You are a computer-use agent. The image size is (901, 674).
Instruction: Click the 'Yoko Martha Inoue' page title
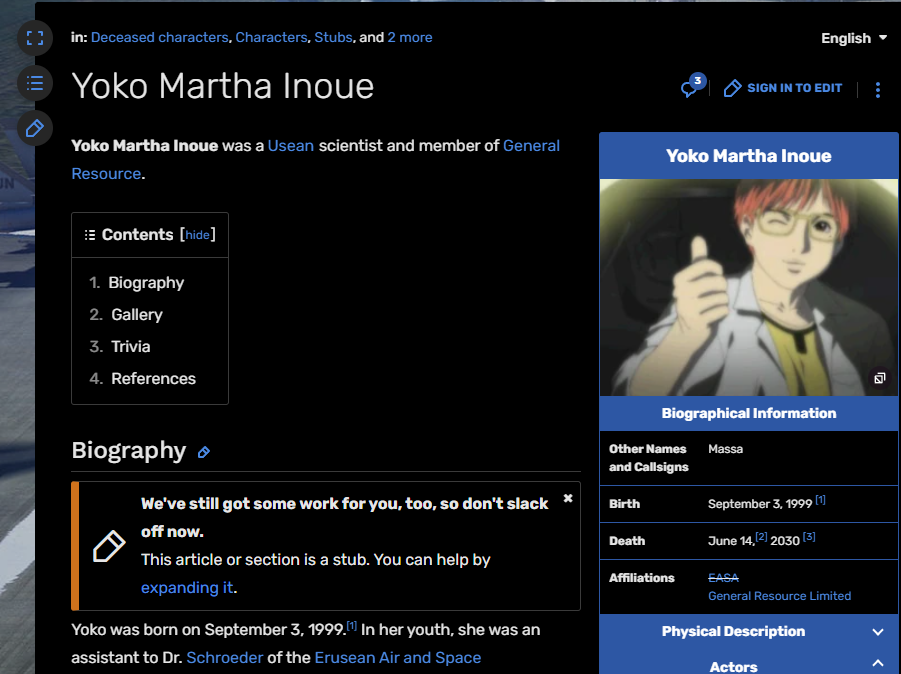click(x=223, y=86)
